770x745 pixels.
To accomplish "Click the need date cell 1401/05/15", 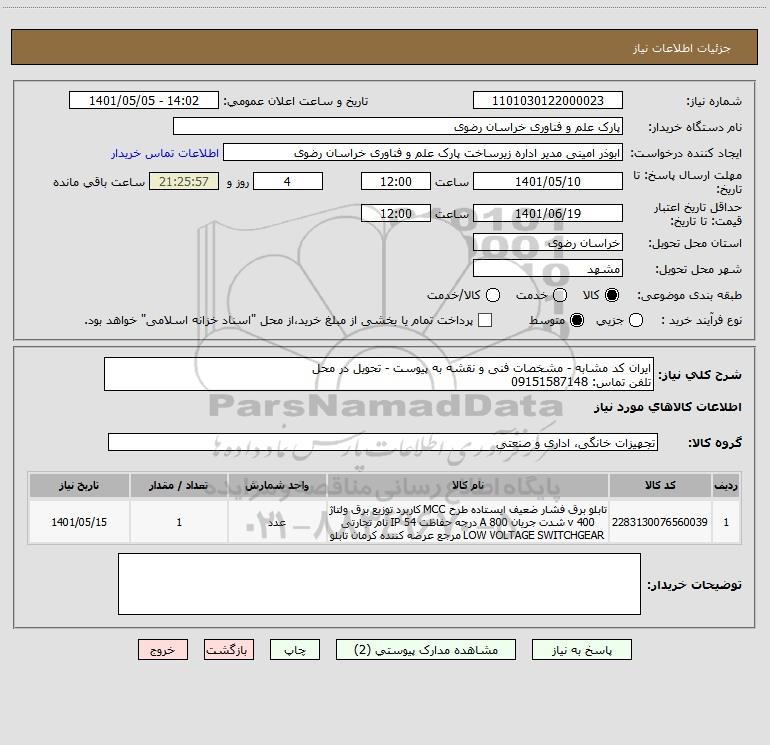I will (79, 522).
